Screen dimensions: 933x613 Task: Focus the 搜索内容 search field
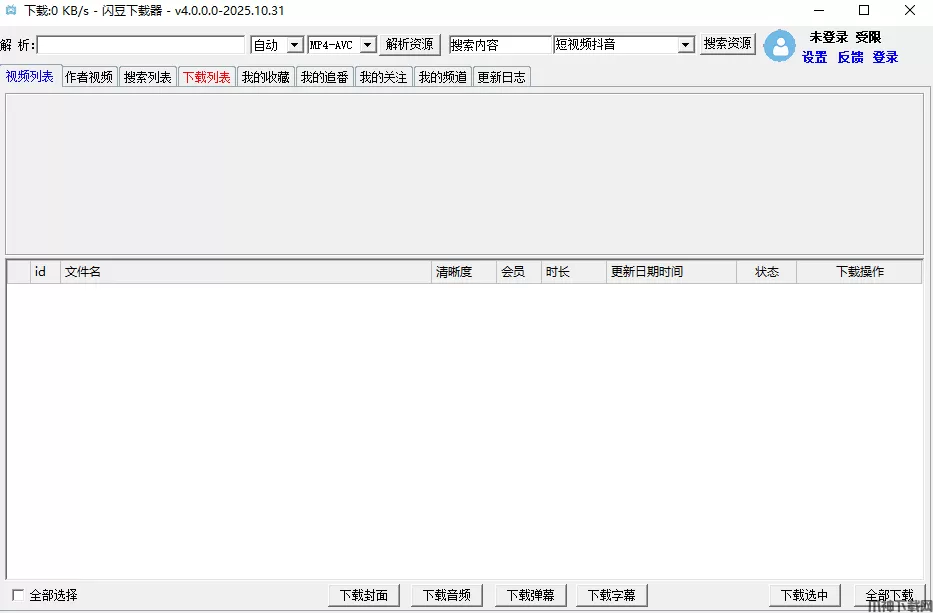pyautogui.click(x=500, y=45)
